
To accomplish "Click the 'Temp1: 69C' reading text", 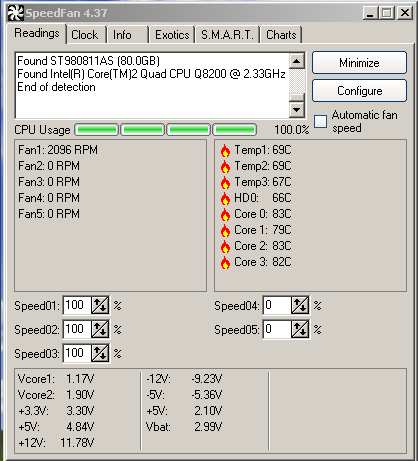I will click(x=263, y=150).
